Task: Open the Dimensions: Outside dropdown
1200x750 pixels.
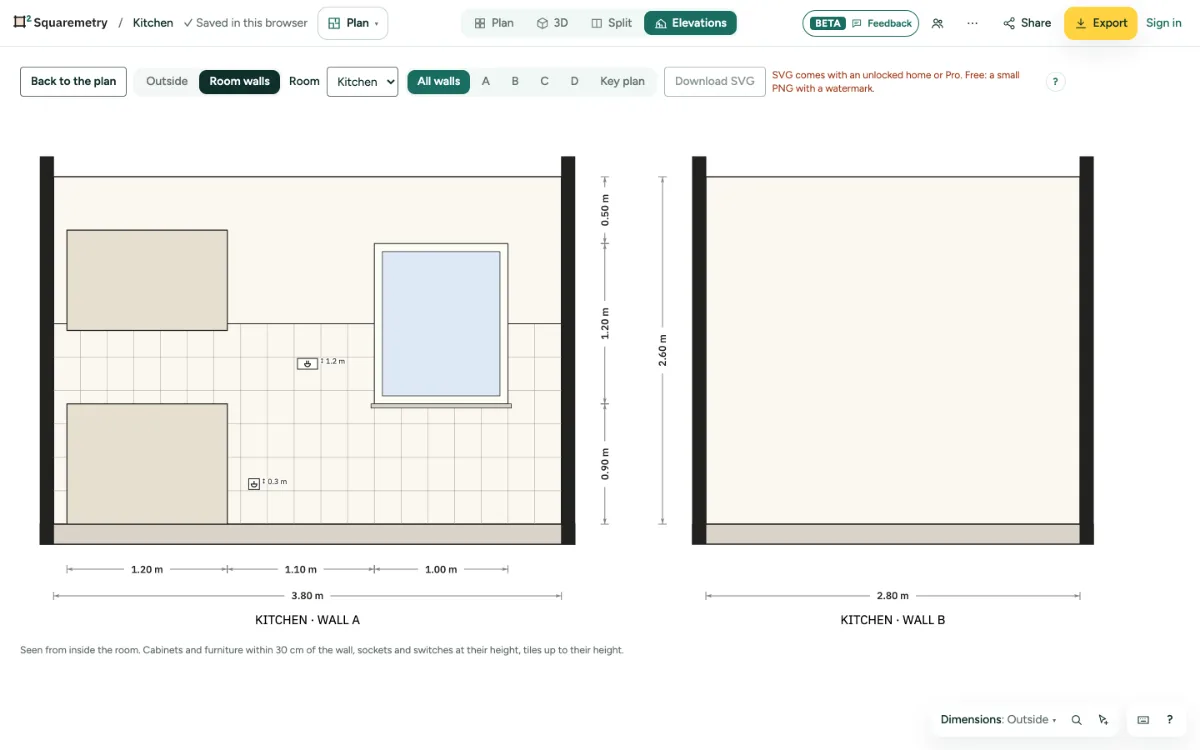Action: (x=998, y=719)
